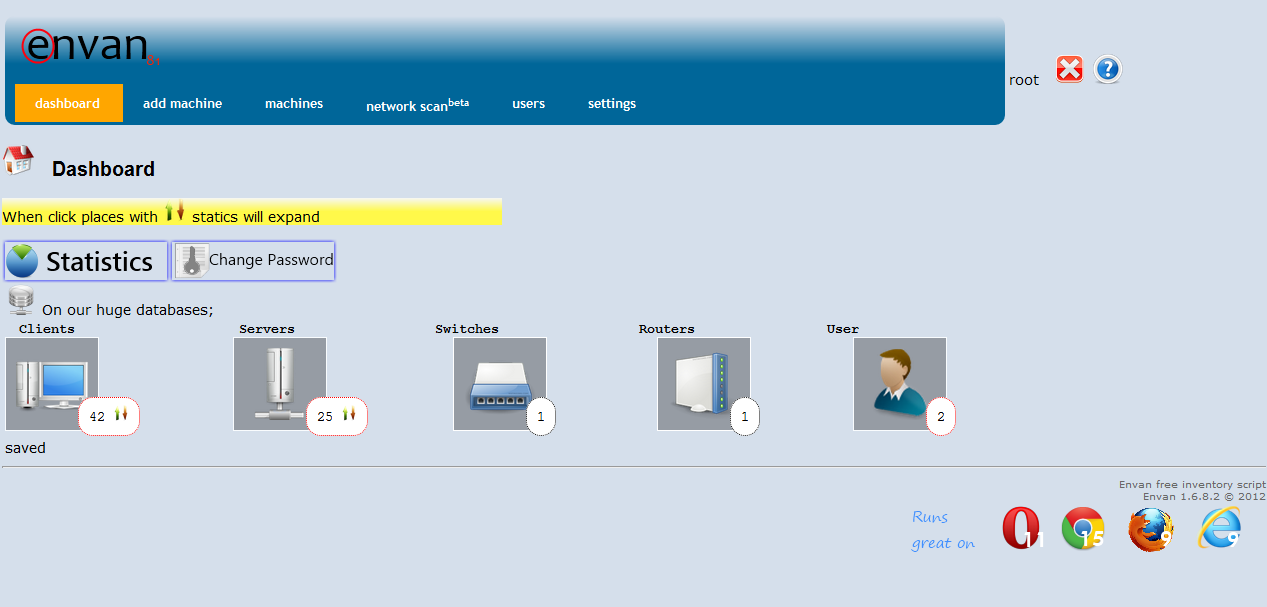The height and width of the screenshot is (607, 1267).
Task: Click the Switches device icon
Action: (500, 383)
